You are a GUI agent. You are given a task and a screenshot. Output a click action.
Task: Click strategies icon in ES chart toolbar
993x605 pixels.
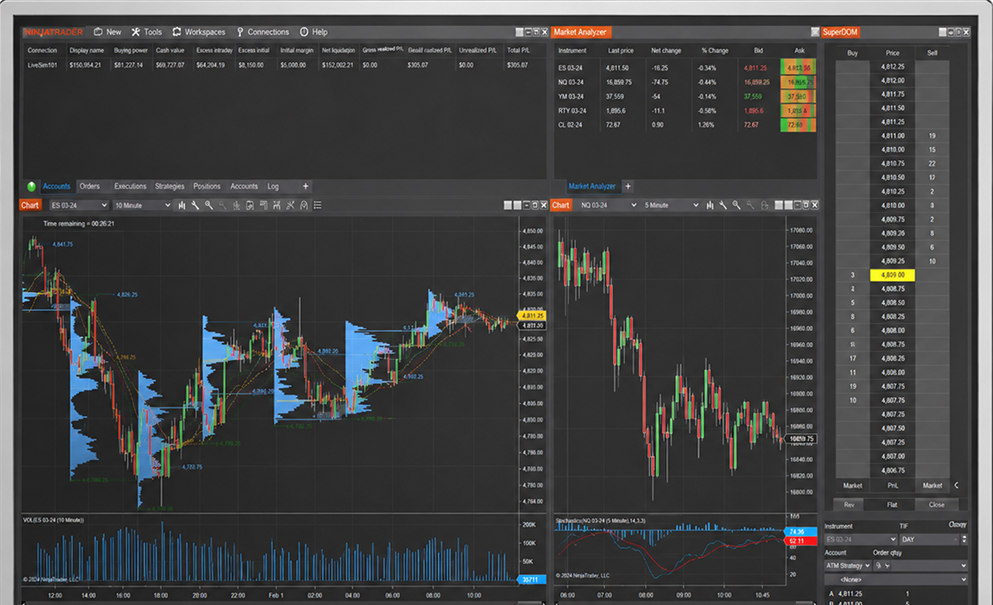(304, 205)
